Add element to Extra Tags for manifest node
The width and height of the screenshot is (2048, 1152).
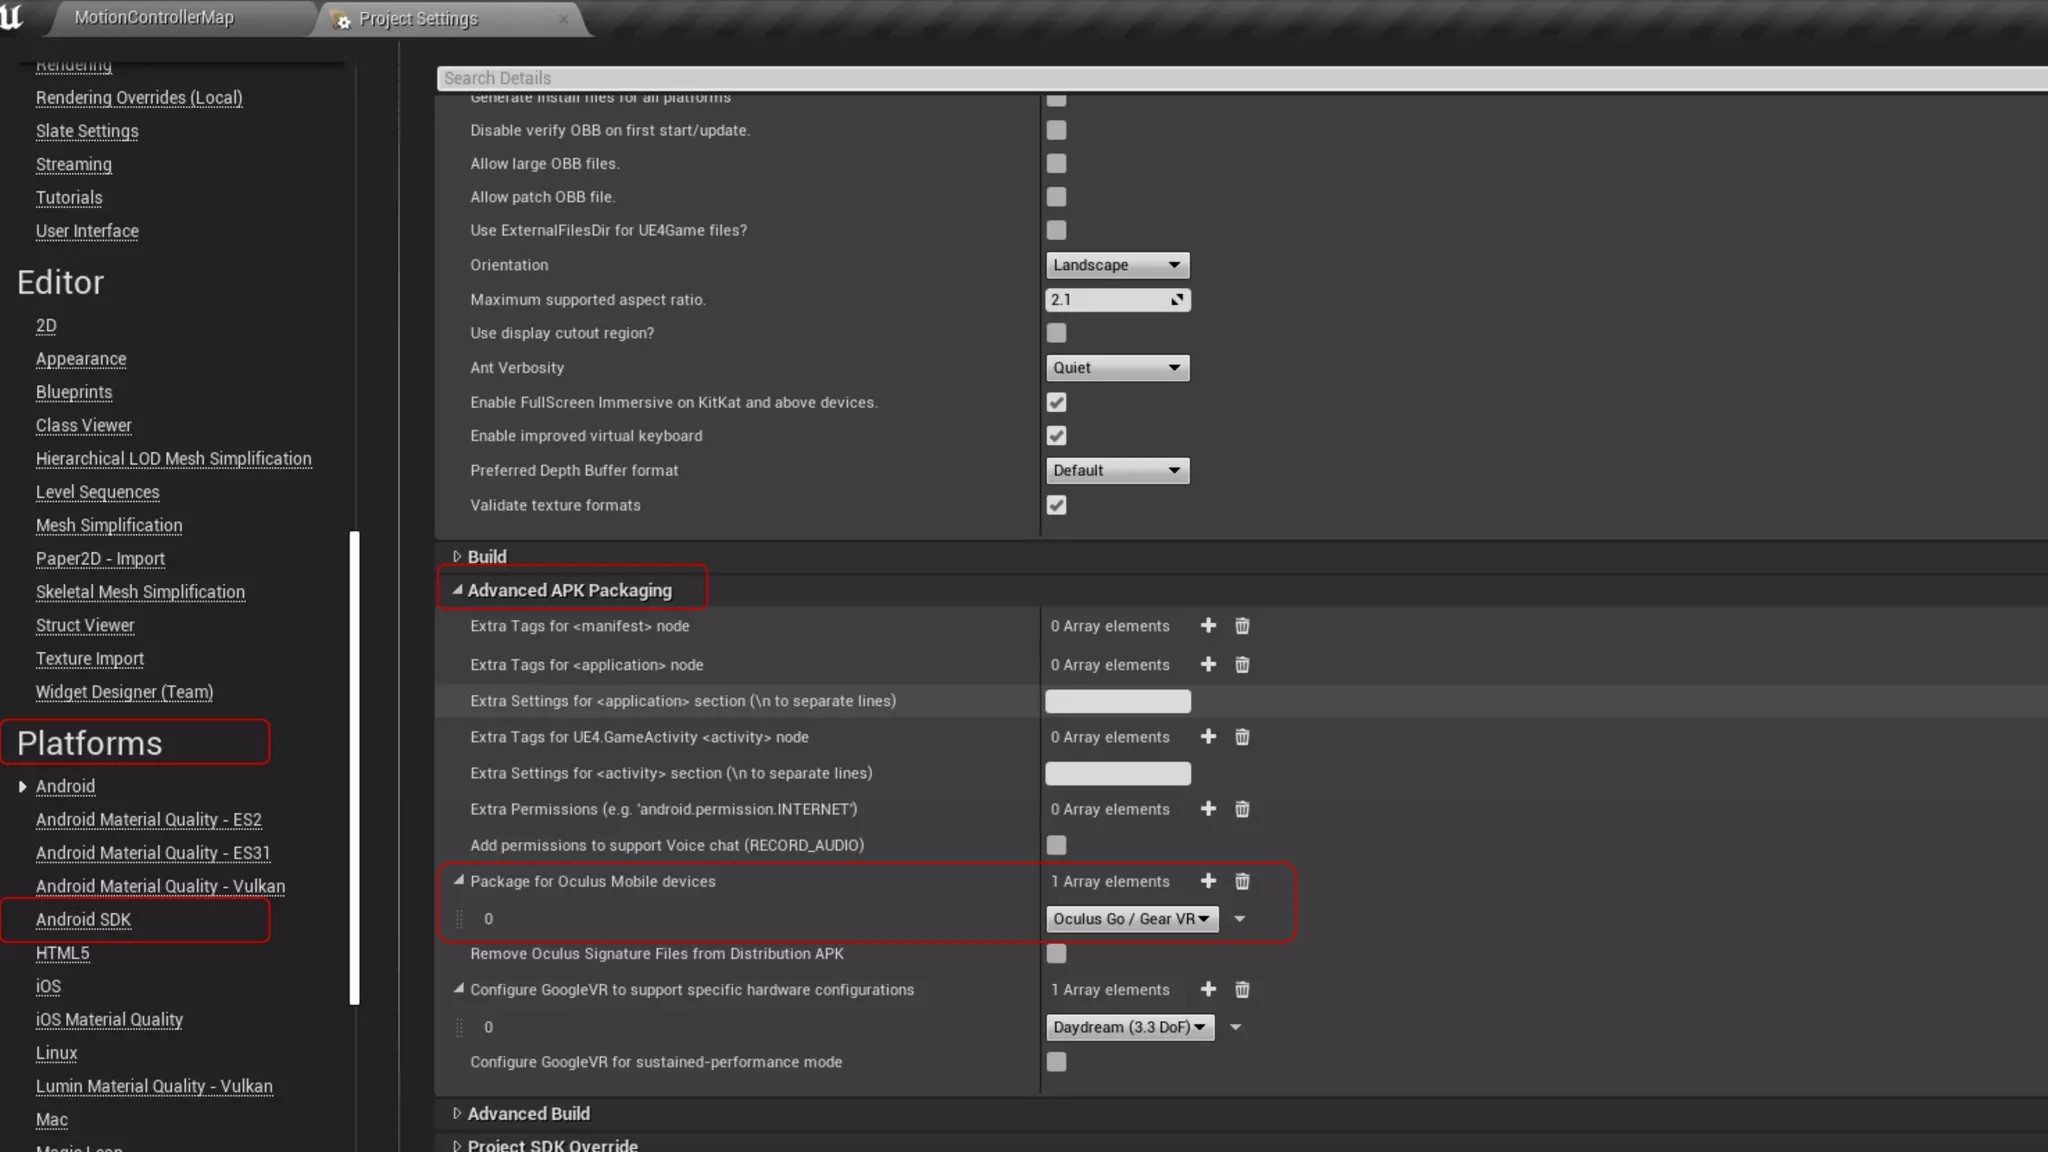pos(1208,626)
